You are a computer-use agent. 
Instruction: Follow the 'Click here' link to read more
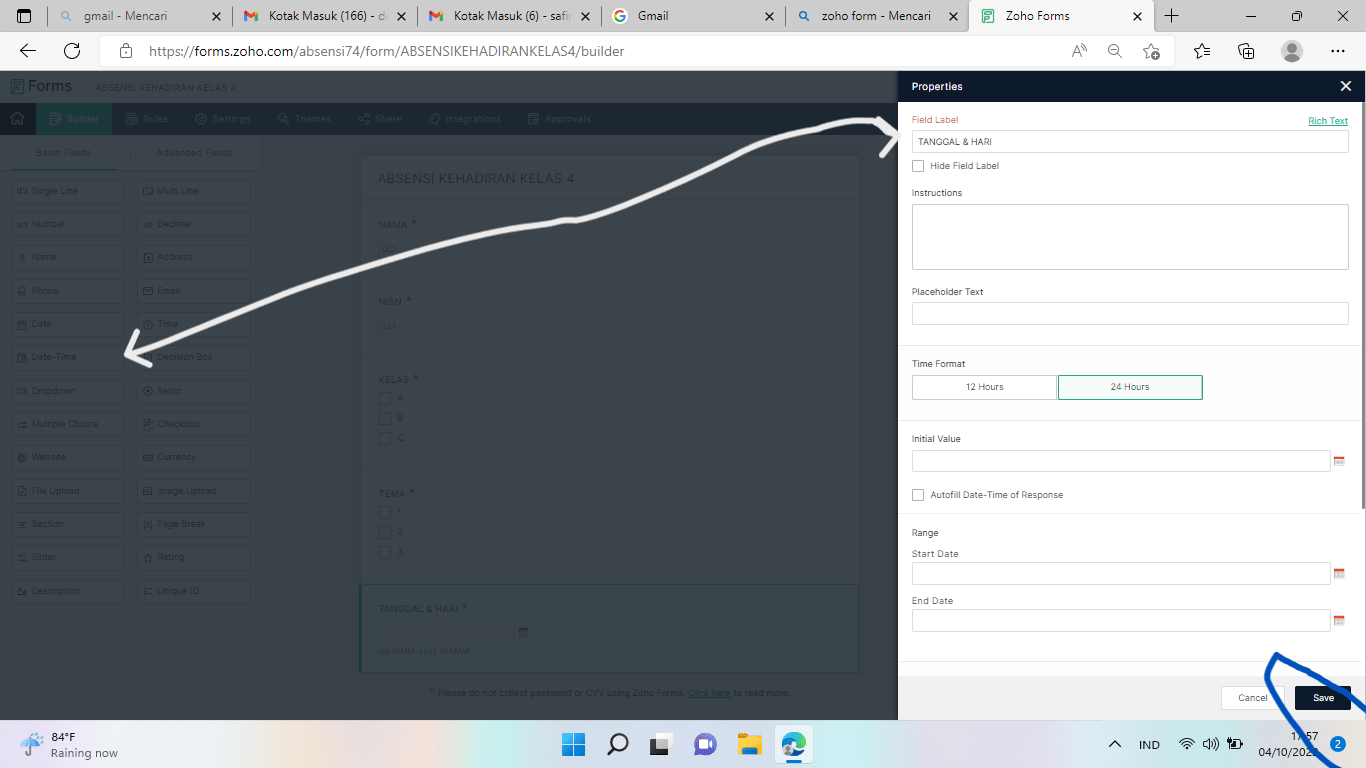point(709,692)
